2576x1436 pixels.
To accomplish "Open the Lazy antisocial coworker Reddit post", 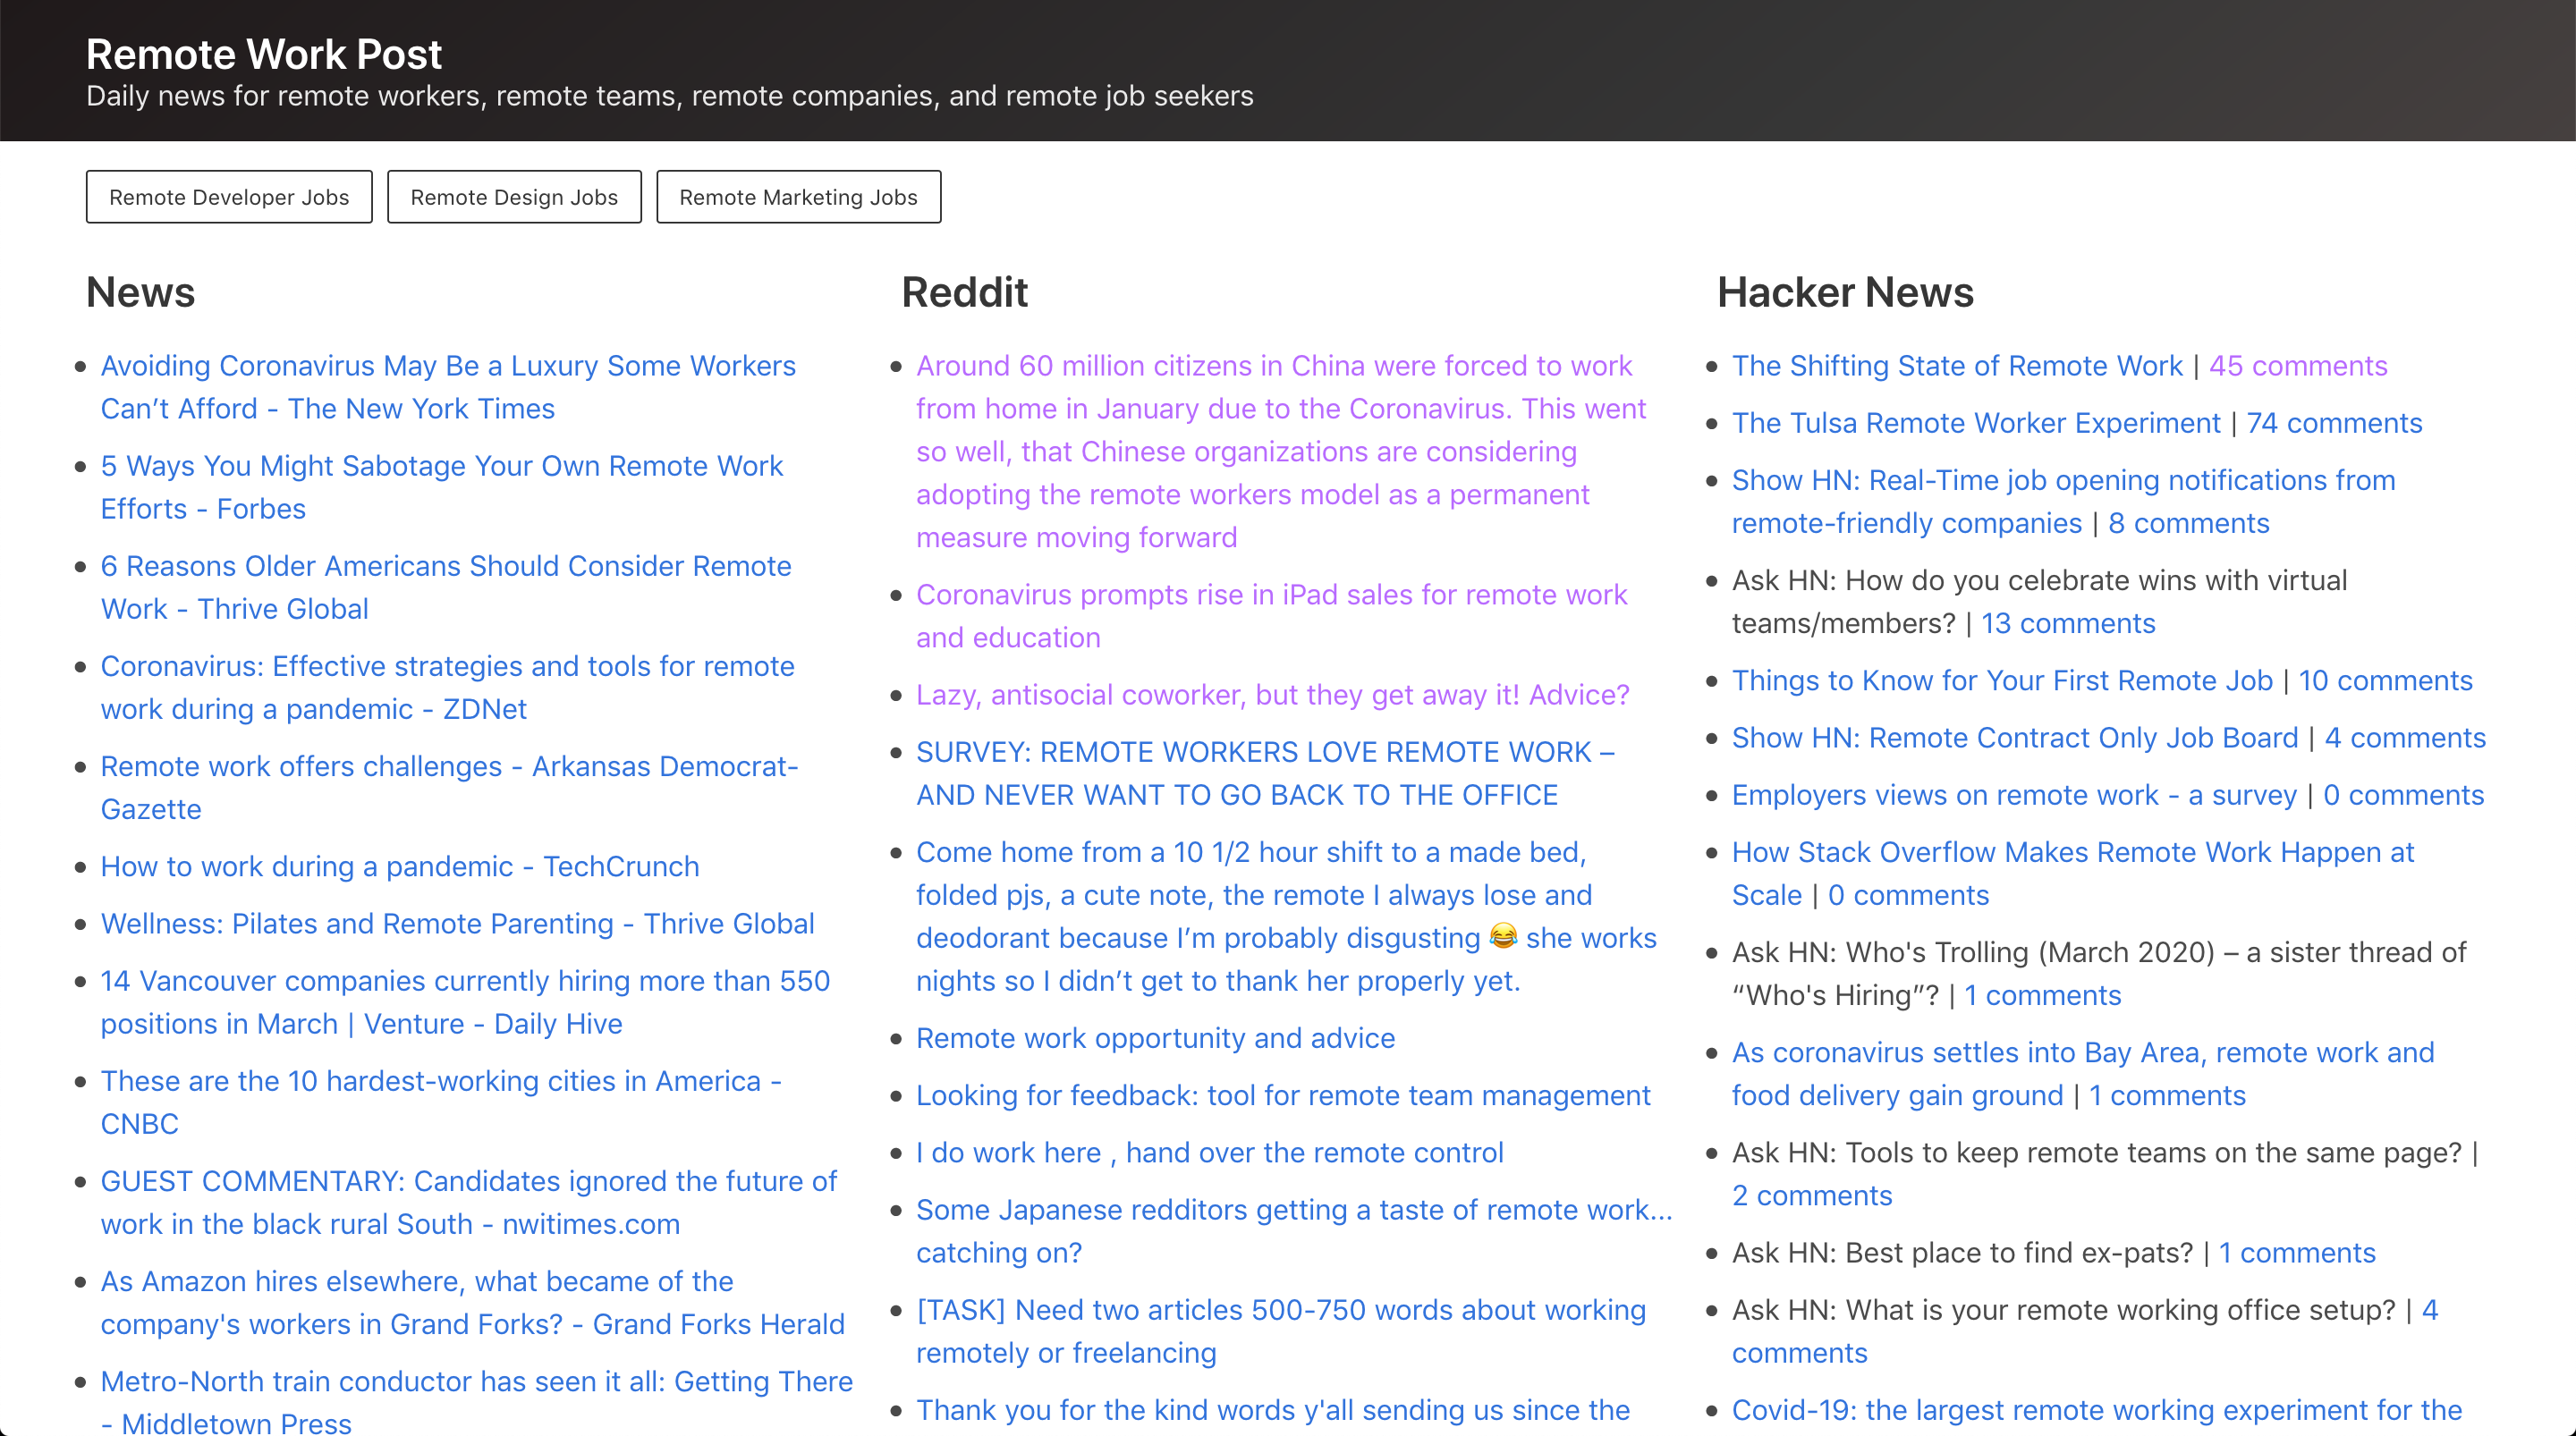I will [x=1272, y=694].
